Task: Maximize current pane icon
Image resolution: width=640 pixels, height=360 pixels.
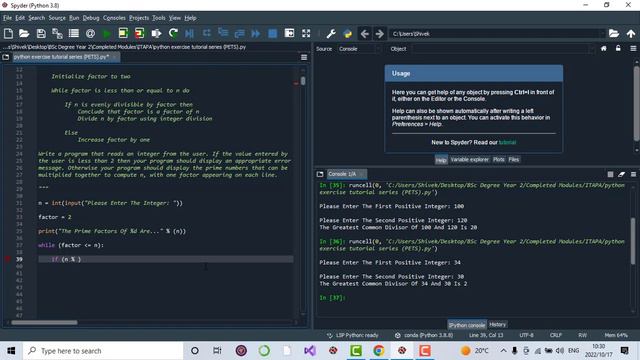Action: coord(289,33)
